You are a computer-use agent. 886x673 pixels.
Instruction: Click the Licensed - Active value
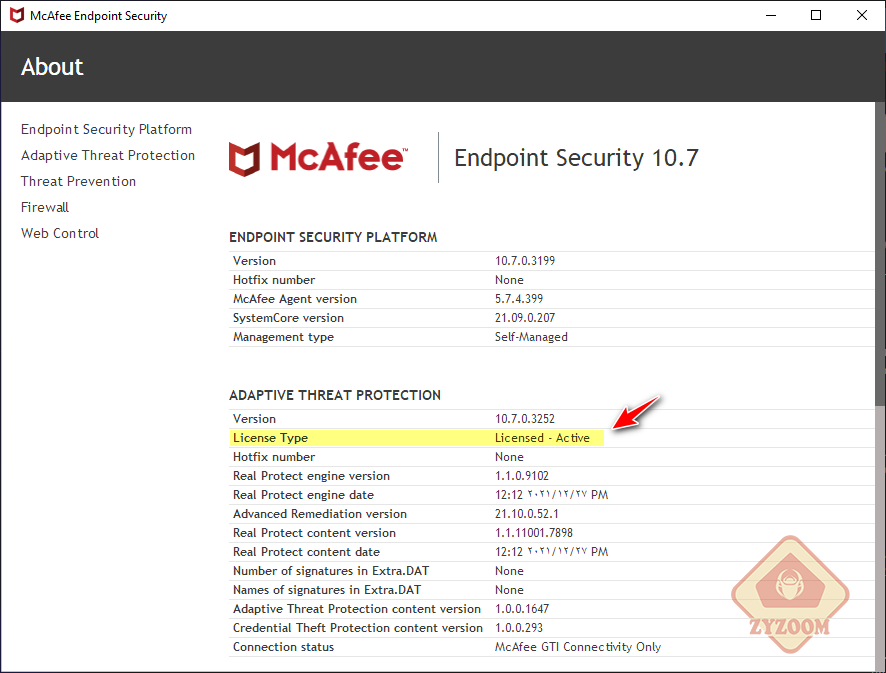[x=542, y=438]
